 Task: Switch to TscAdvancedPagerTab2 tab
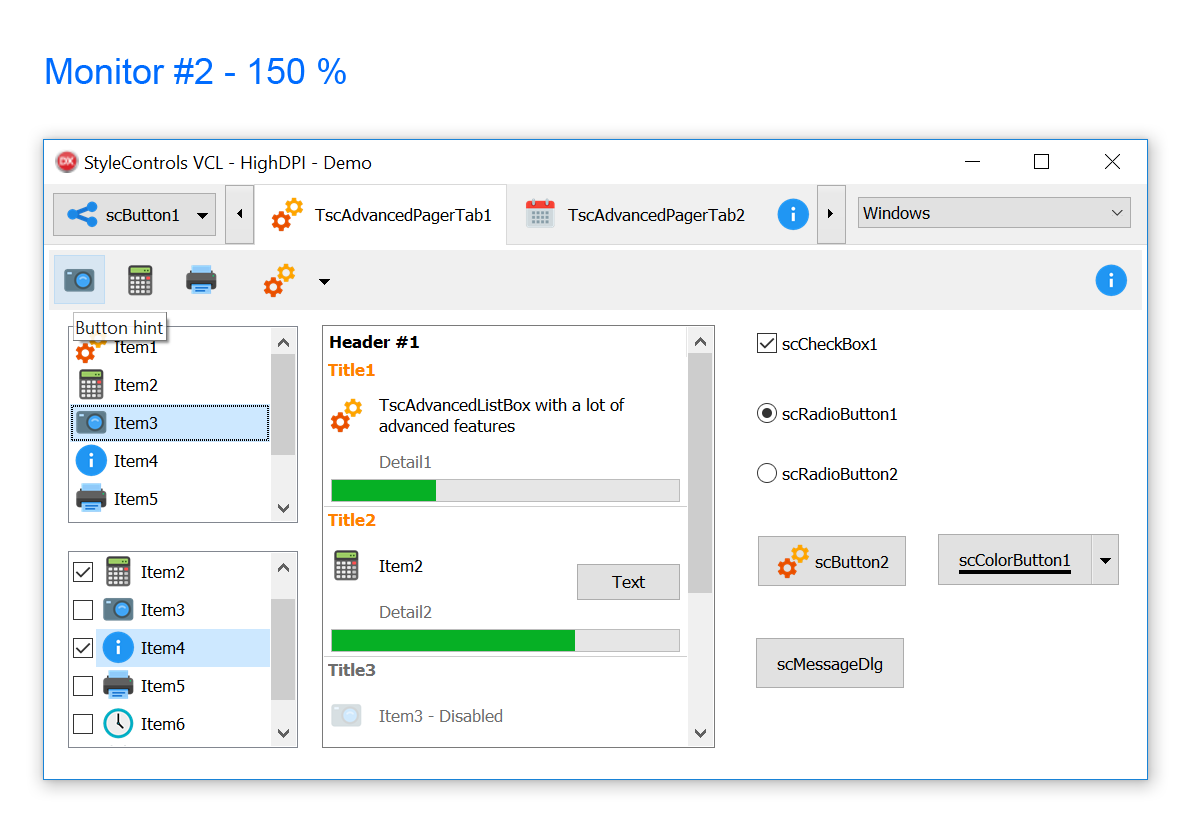(x=636, y=215)
